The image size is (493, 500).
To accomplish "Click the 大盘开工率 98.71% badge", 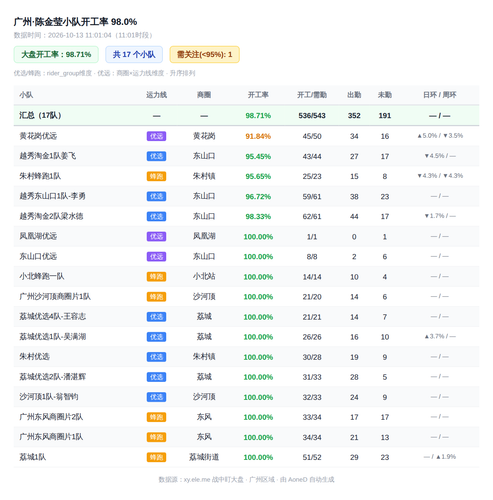I will pyautogui.click(x=56, y=54).
